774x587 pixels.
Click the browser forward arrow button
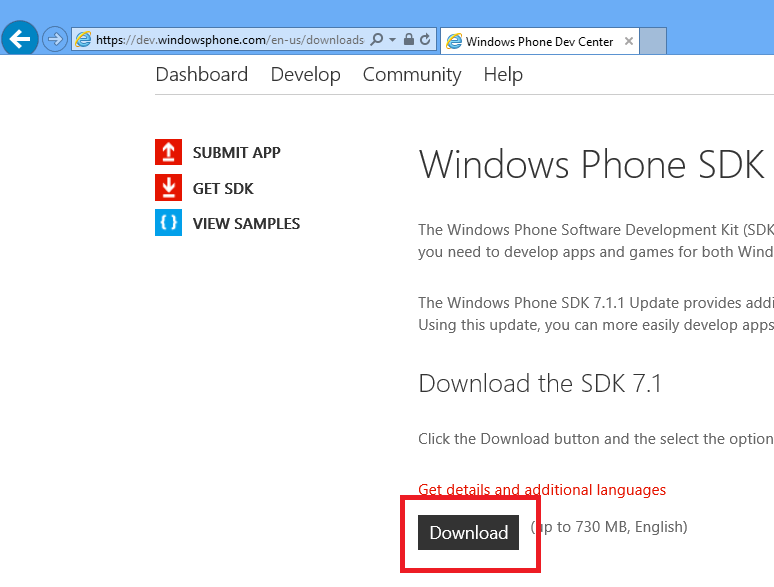54,39
